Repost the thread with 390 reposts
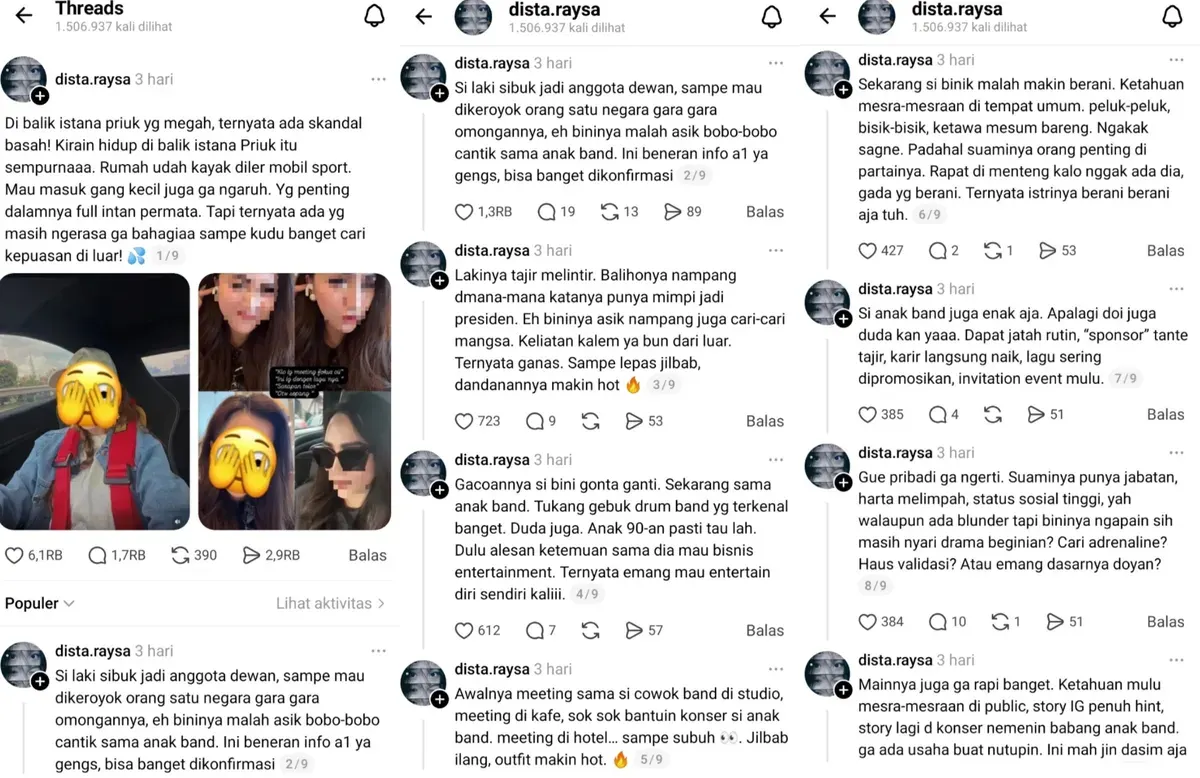1200x778 pixels. click(181, 555)
